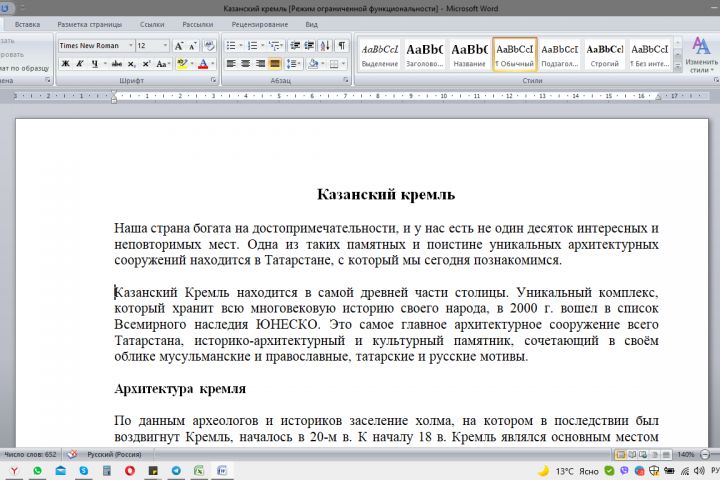Viewport: 720px width, 480px height.
Task: Apply the Без интервала style
Action: click(x=649, y=54)
